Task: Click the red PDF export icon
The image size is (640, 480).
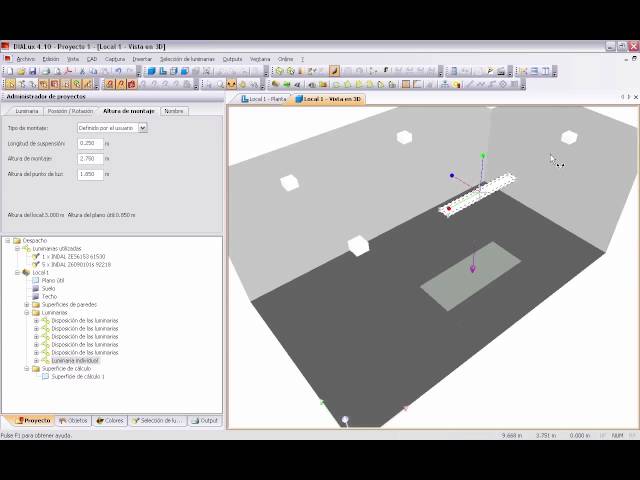Action: point(69,71)
